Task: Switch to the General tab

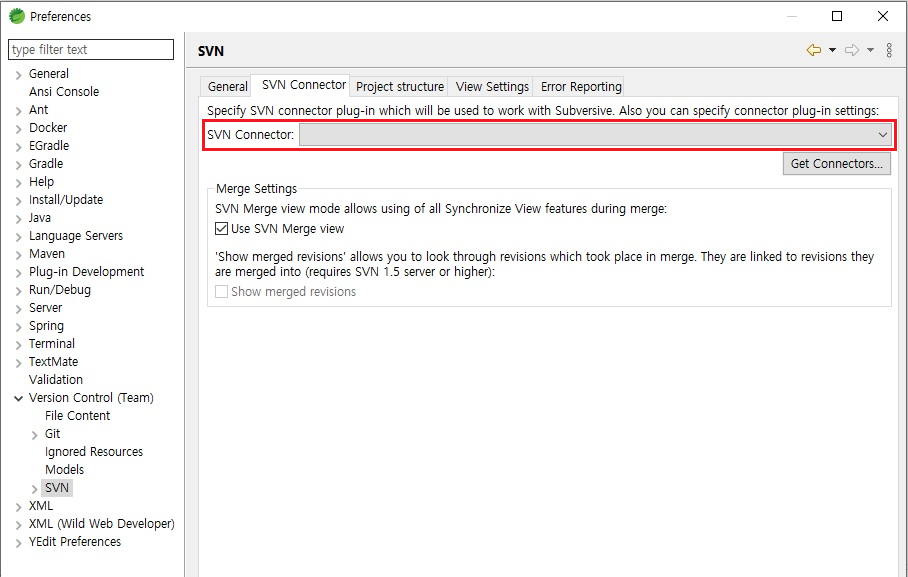Action: click(227, 87)
